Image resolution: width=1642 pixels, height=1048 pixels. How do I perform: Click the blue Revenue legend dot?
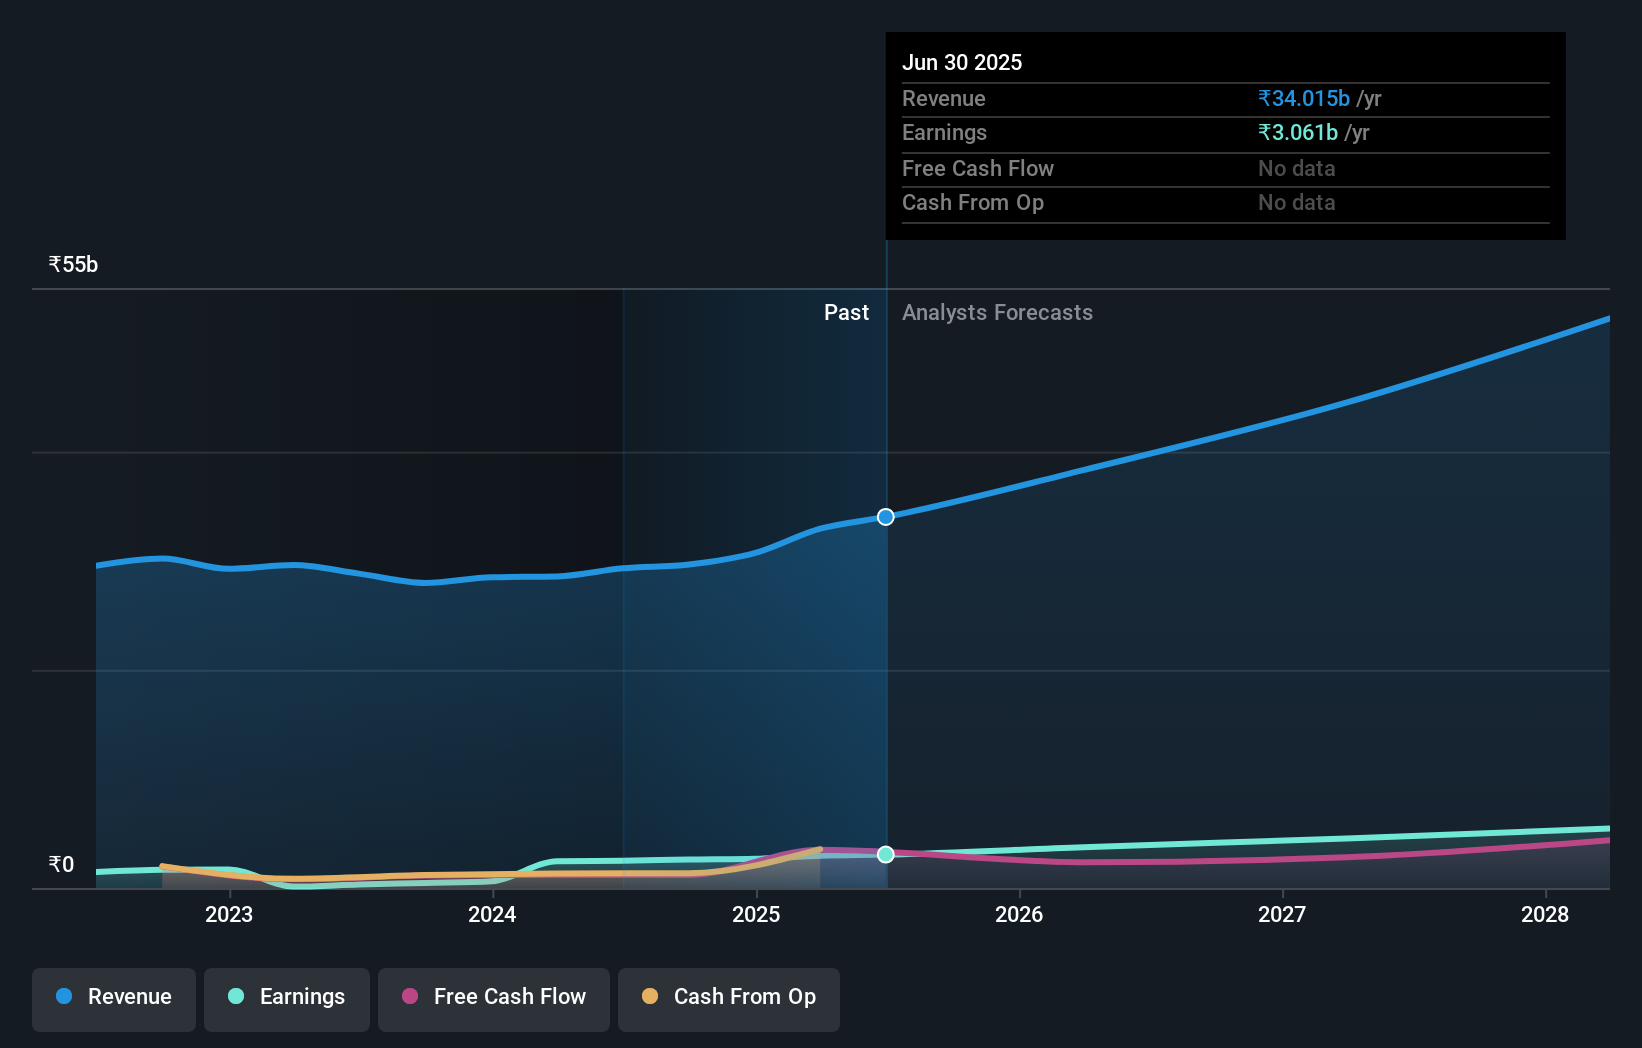click(x=62, y=997)
